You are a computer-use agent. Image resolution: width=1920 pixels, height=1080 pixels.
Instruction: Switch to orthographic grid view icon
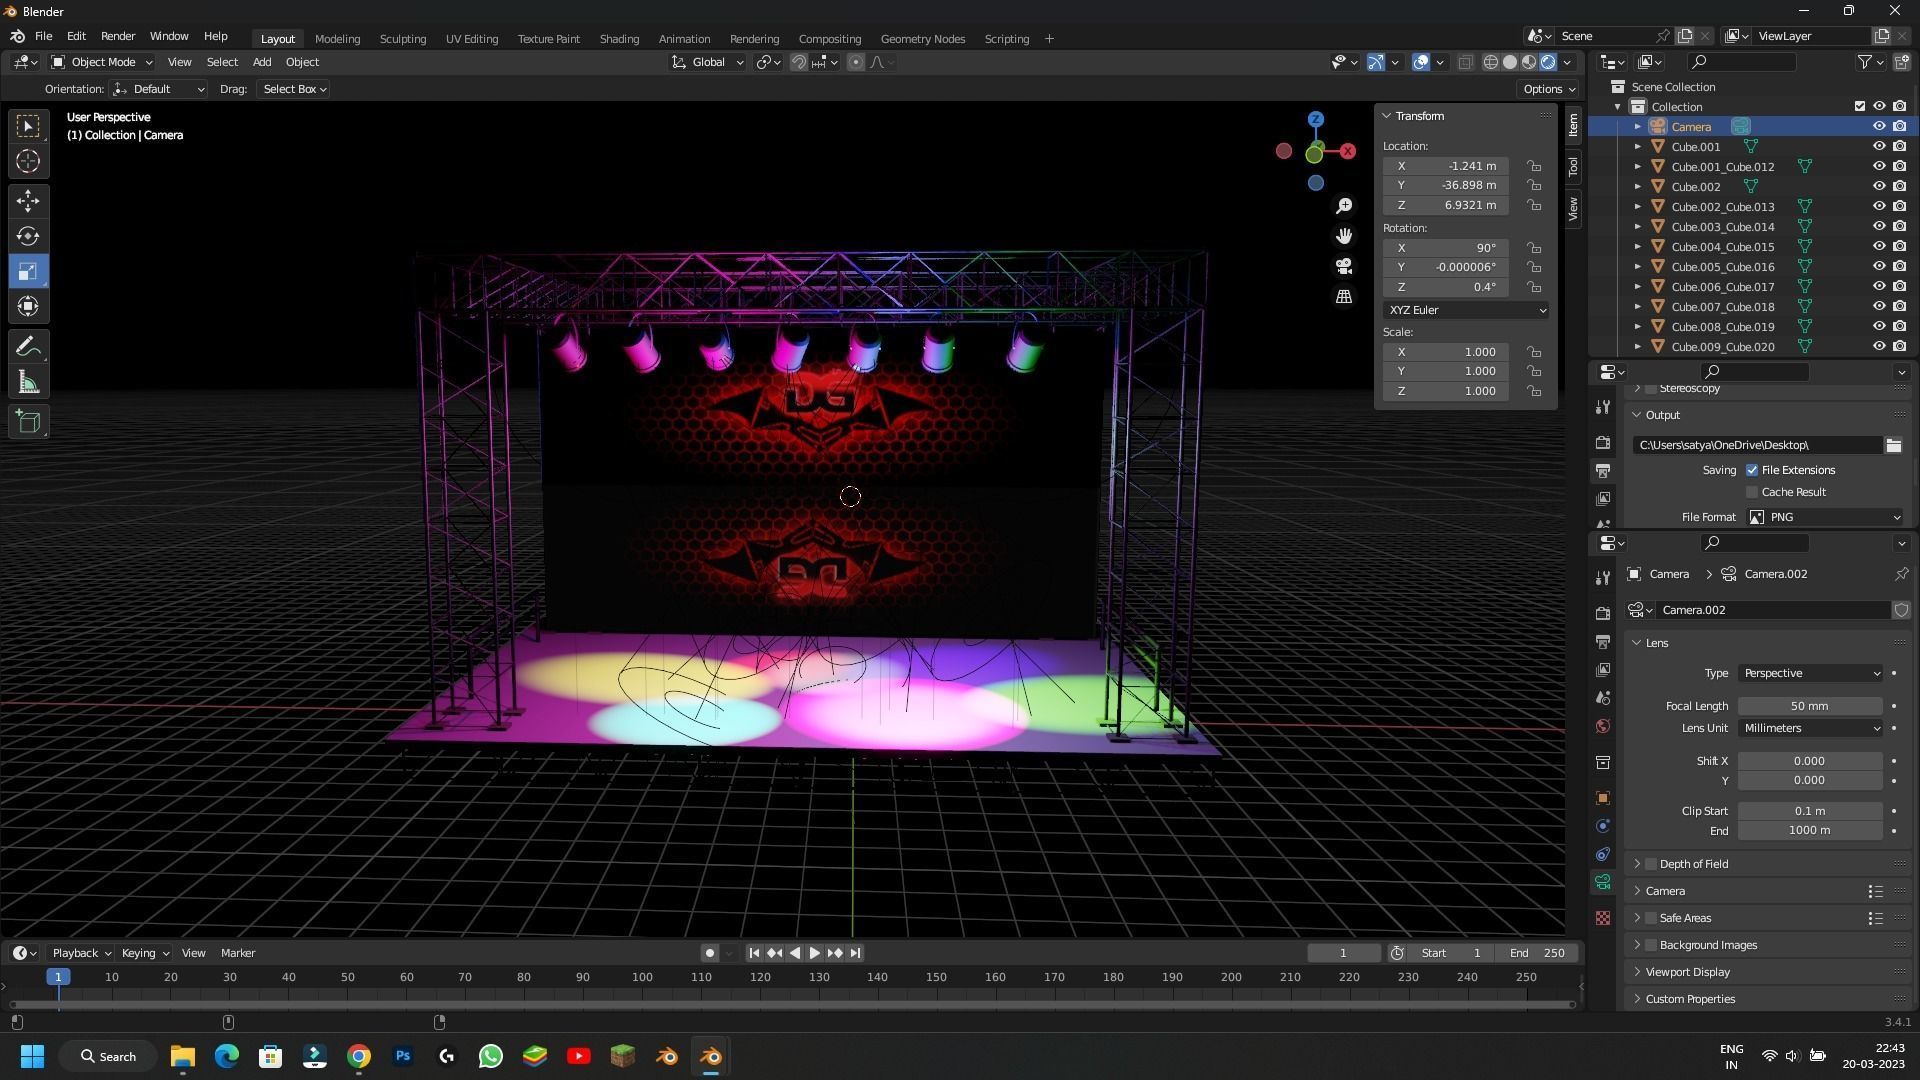coord(1344,297)
